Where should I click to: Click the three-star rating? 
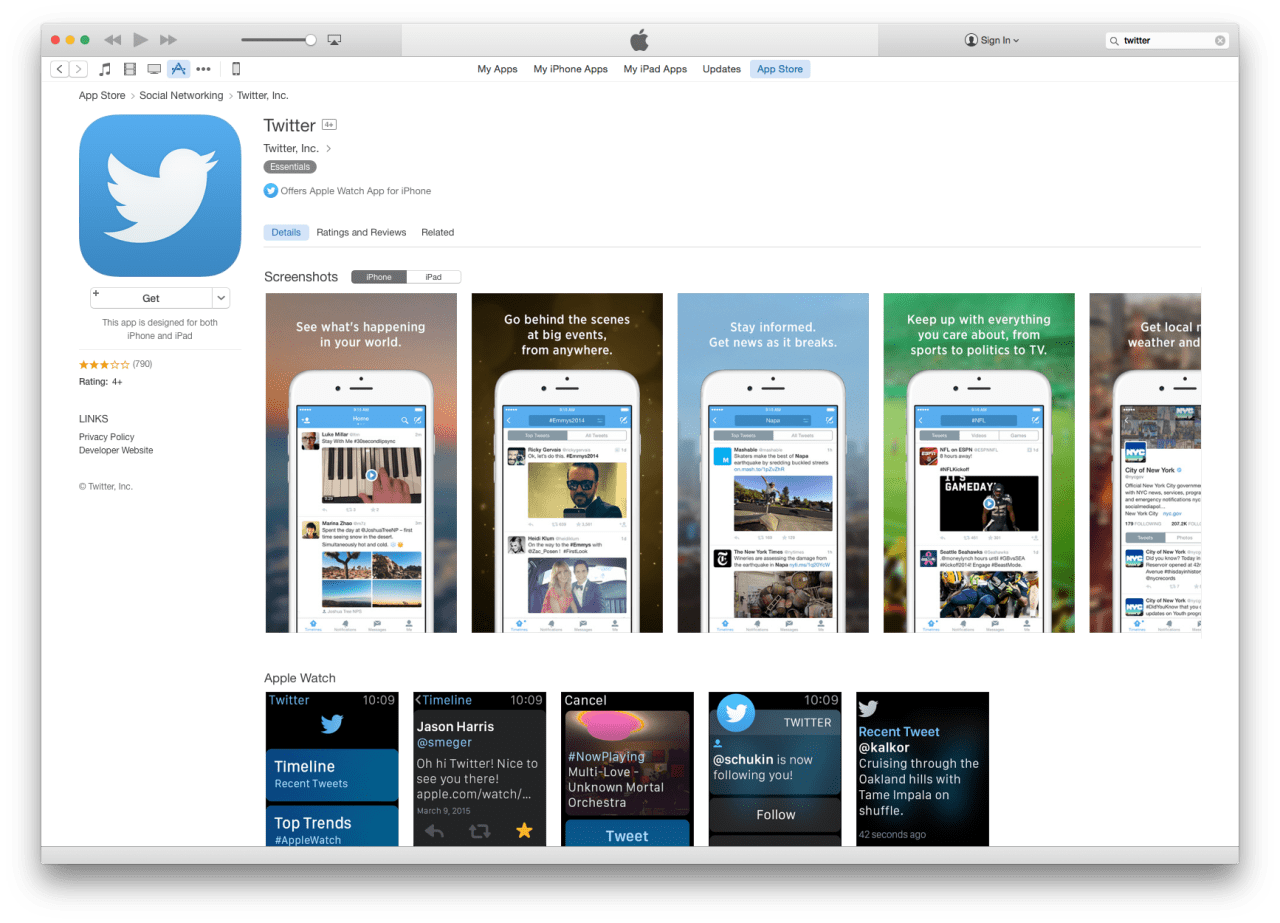[x=104, y=365]
